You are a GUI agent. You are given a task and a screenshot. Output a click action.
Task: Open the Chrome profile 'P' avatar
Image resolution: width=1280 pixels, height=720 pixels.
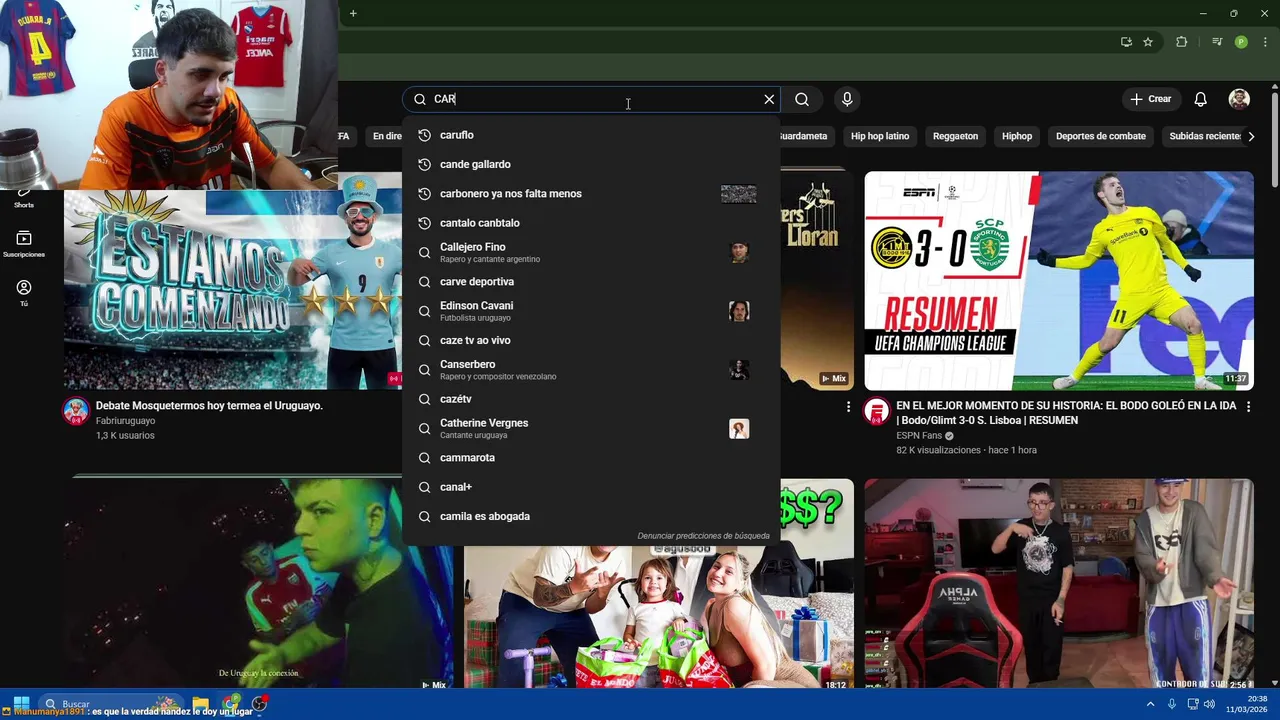[1241, 42]
